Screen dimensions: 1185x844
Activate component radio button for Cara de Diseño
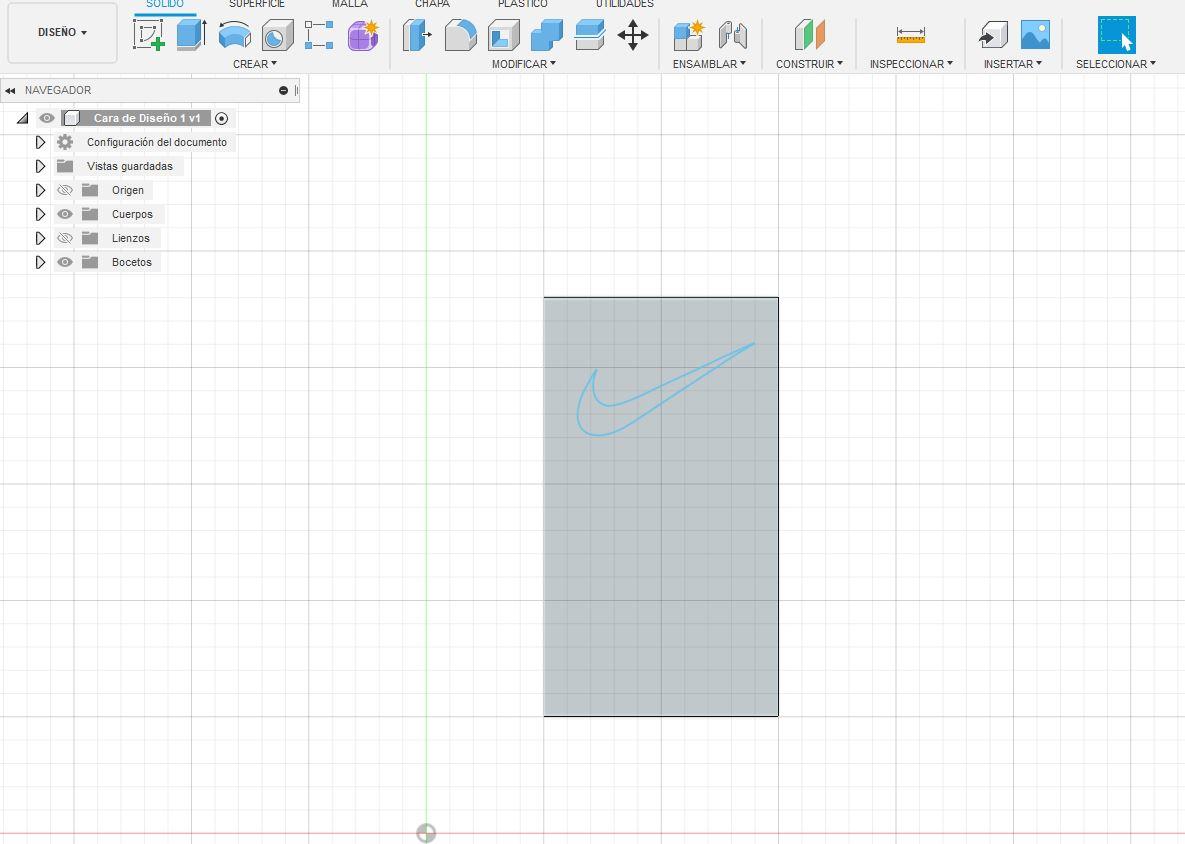pyautogui.click(x=221, y=119)
